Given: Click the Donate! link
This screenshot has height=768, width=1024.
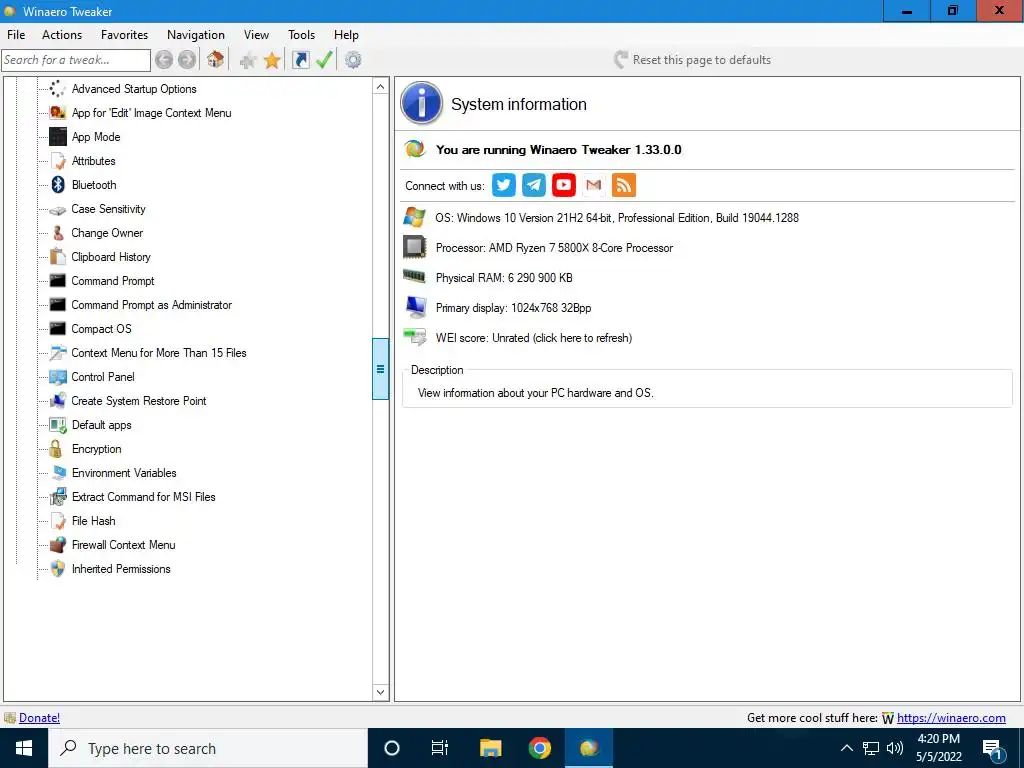Looking at the screenshot, I should tap(39, 718).
